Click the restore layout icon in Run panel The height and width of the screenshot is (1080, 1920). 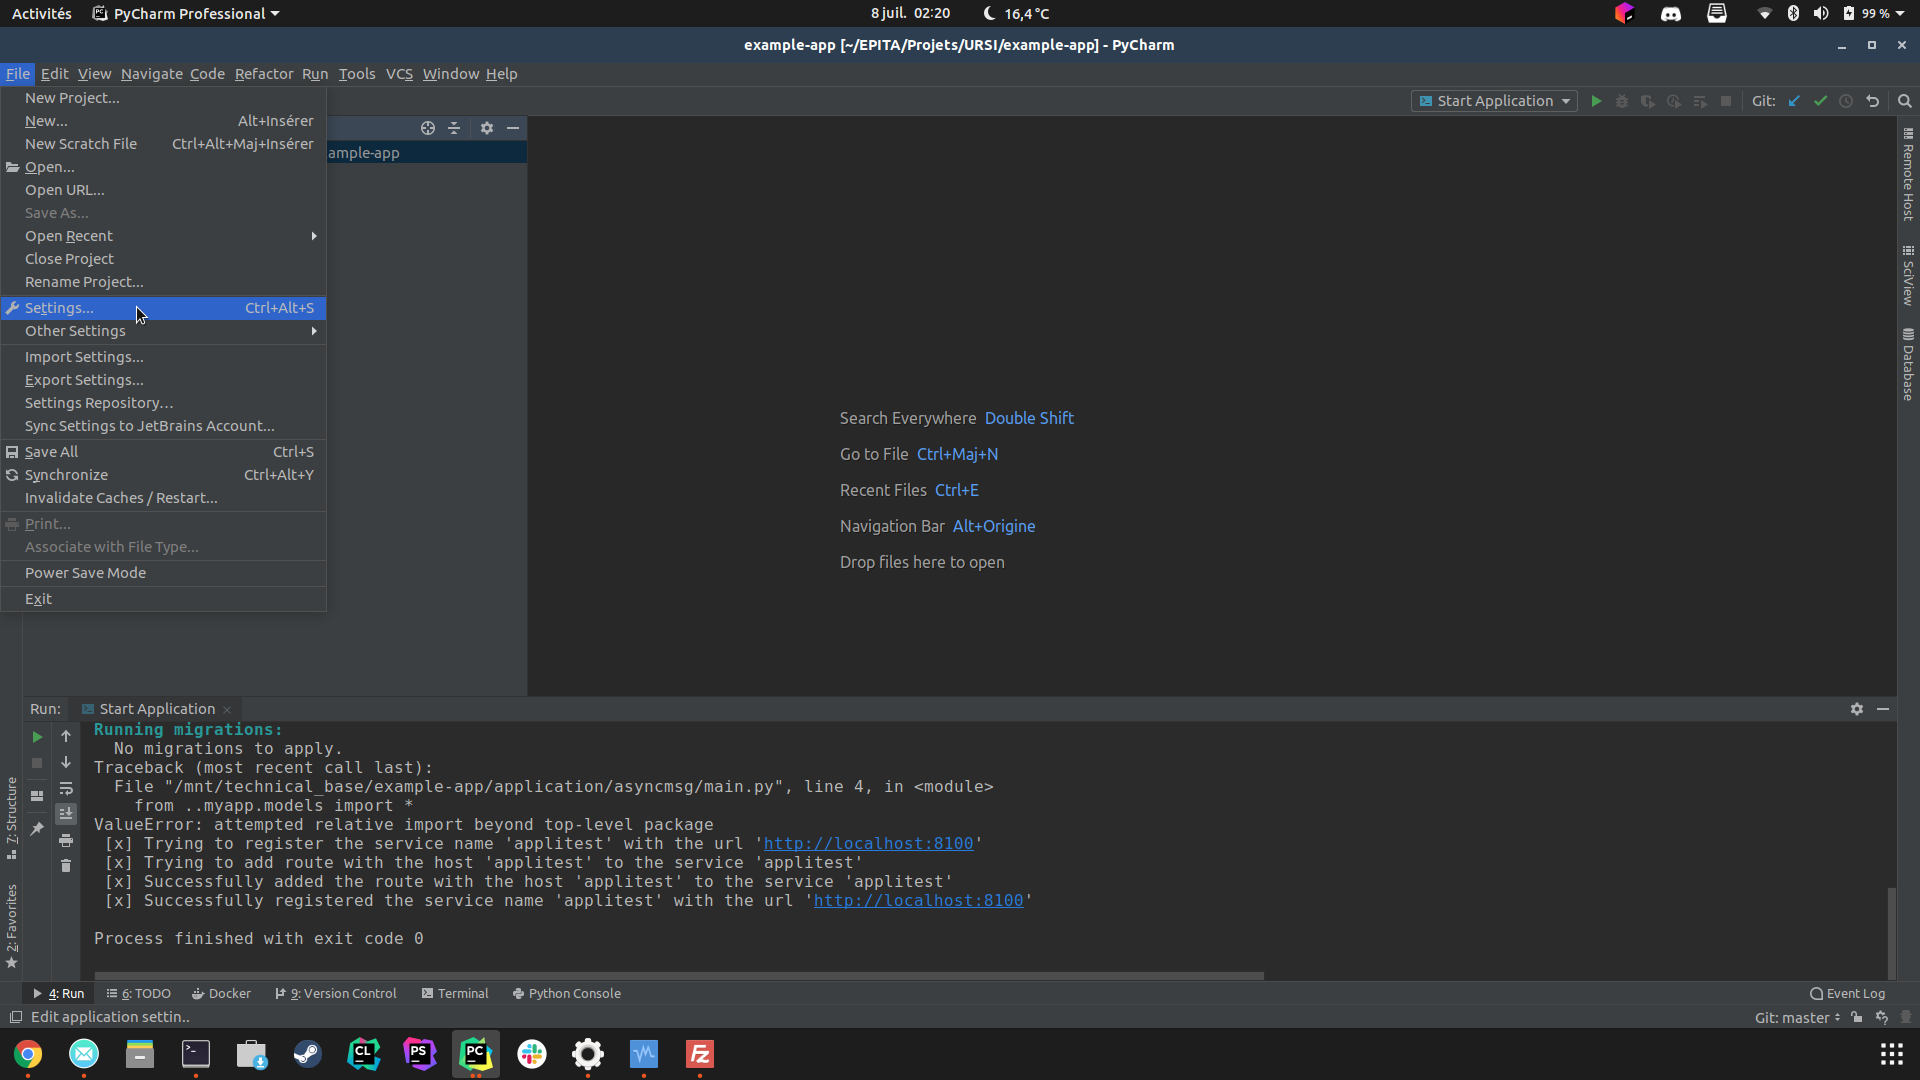tap(37, 796)
